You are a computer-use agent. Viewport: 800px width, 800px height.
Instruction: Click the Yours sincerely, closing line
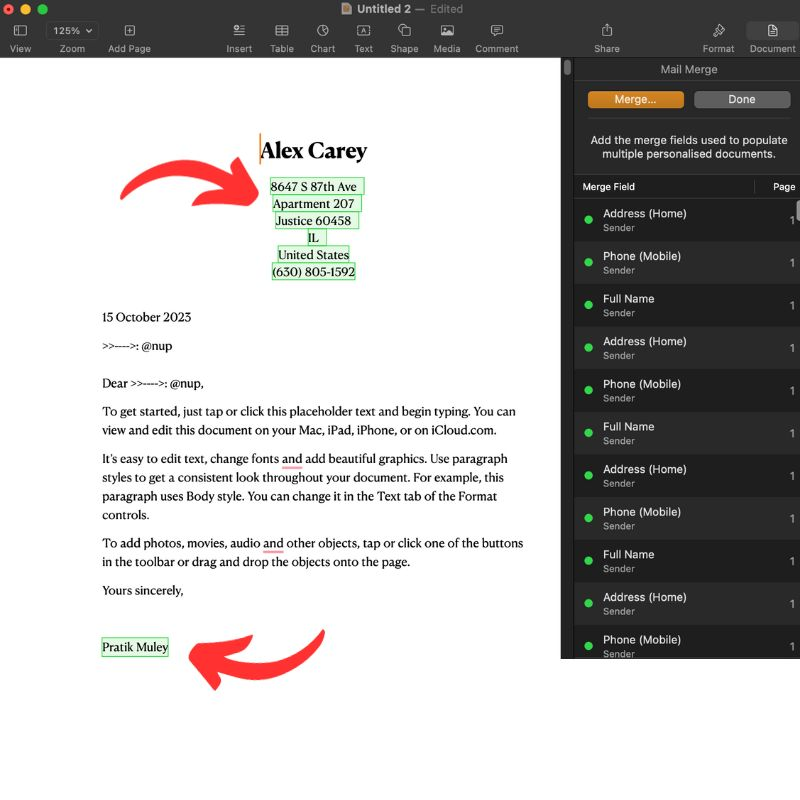142,590
